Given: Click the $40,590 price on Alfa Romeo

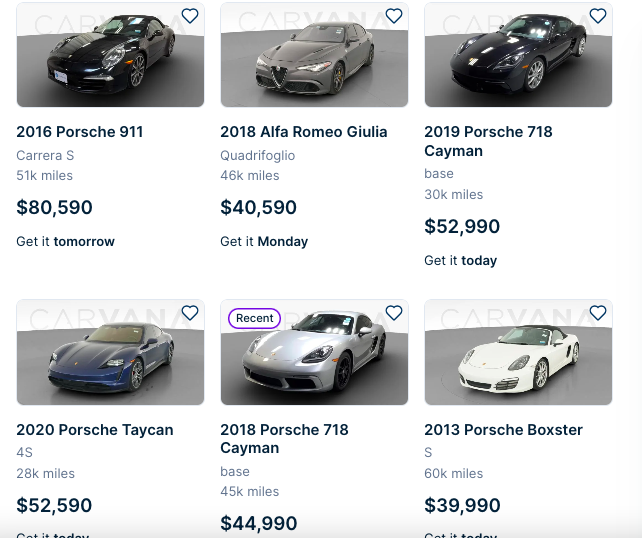Looking at the screenshot, I should [x=258, y=208].
